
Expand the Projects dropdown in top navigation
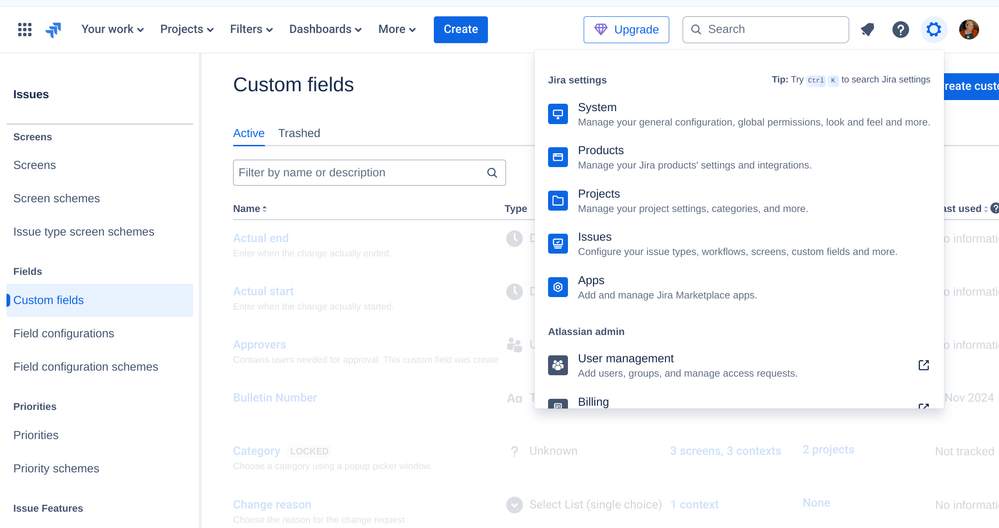click(x=187, y=29)
